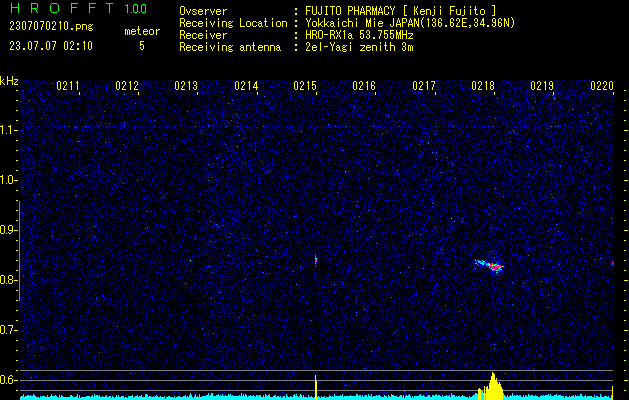Click the bright meteor echo near 0218
Image resolution: width=629 pixels, height=400 pixels.
[491, 265]
